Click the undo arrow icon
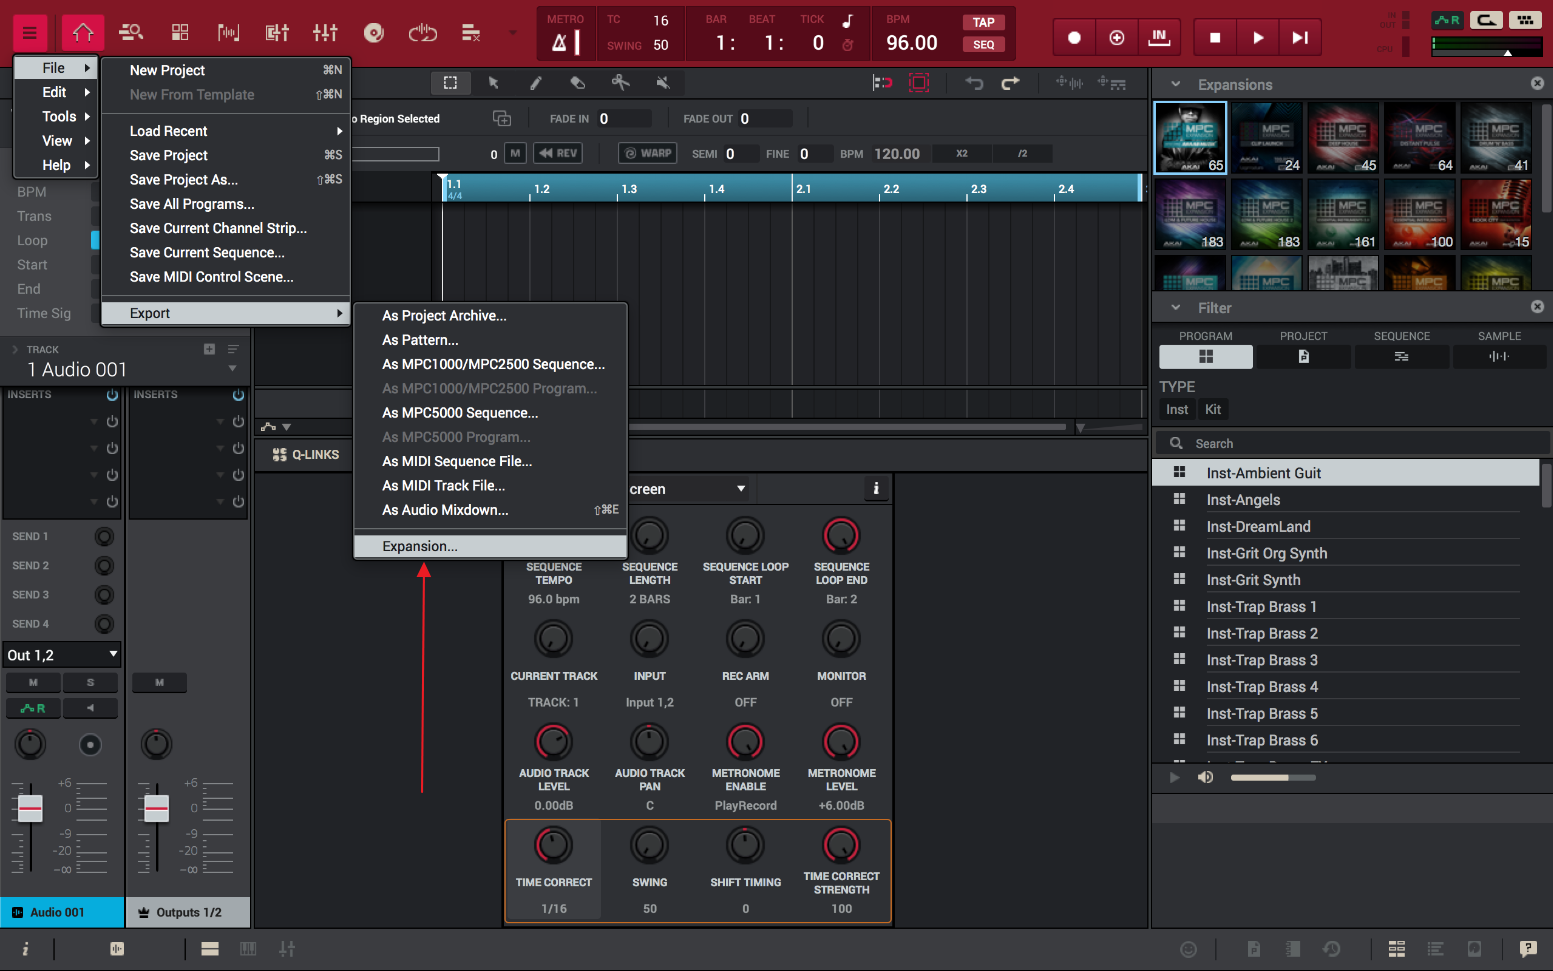 974,83
